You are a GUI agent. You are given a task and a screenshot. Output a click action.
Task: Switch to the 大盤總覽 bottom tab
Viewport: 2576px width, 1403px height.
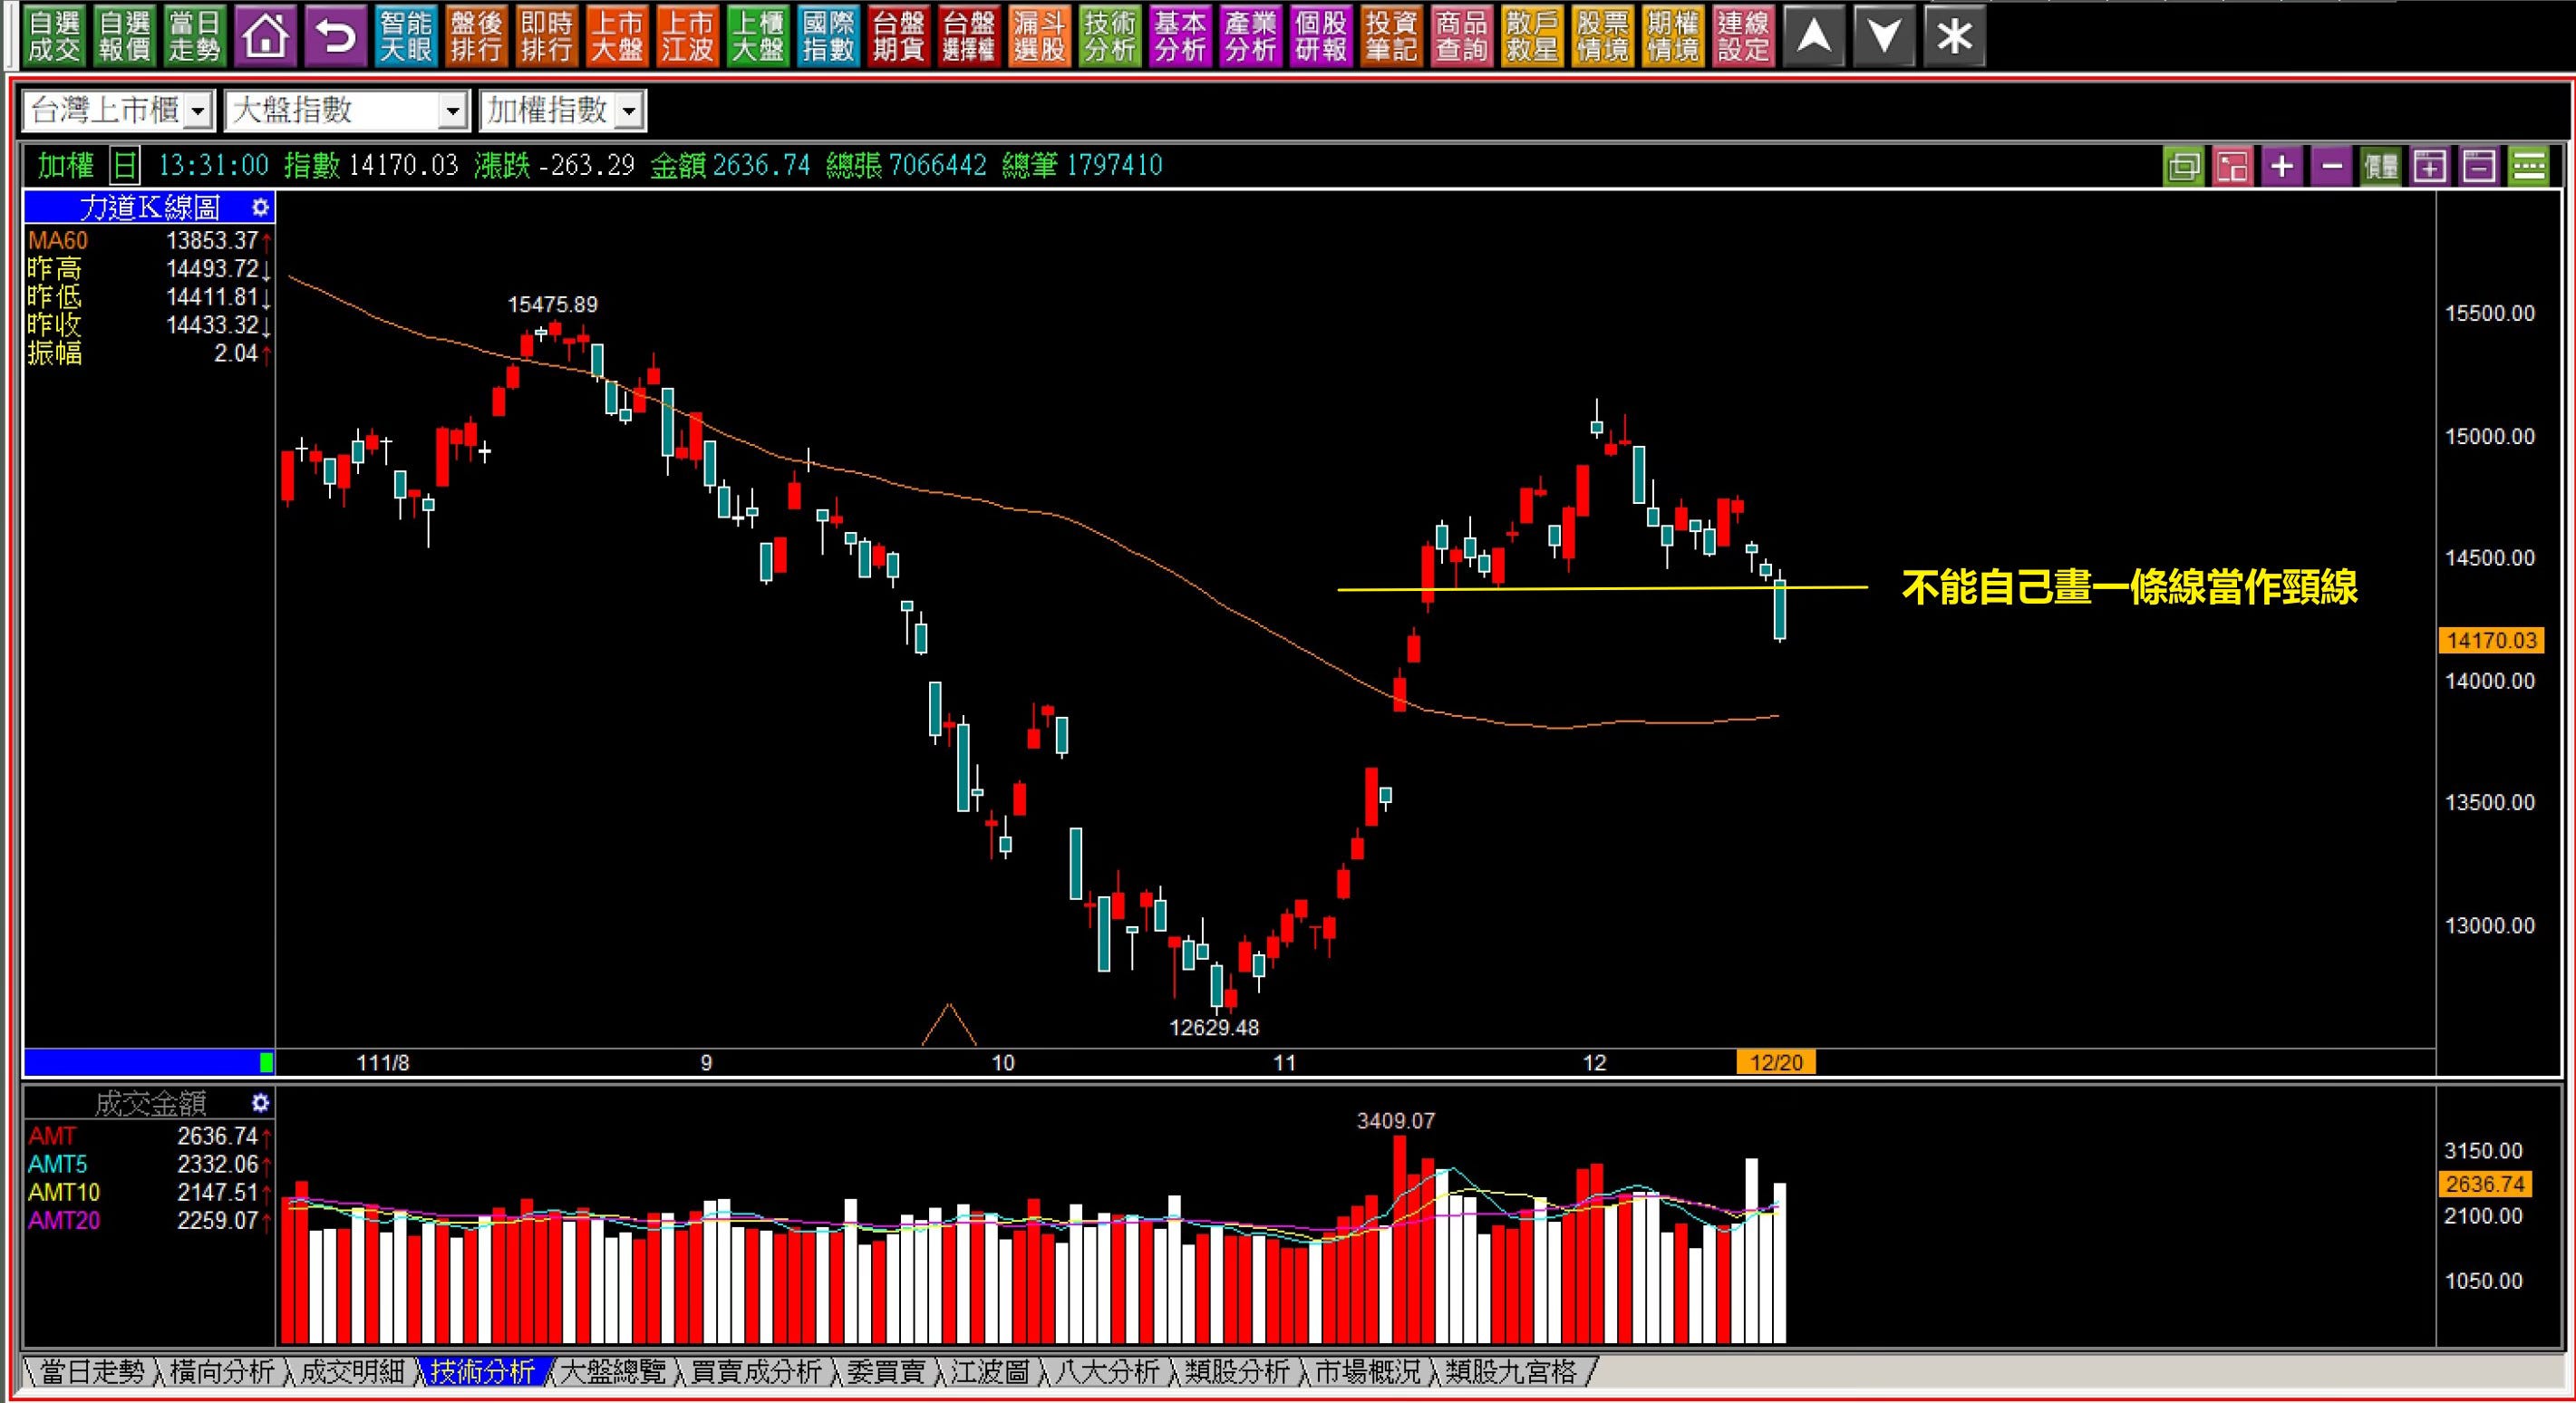612,1371
